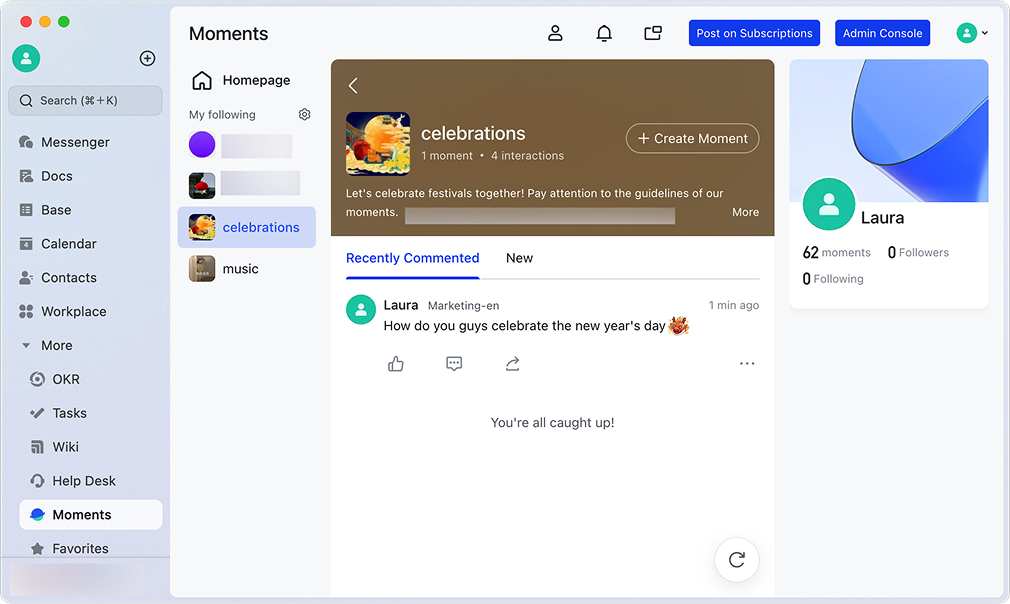Viewport: 1010px width, 604px height.
Task: Click the plus icon beside the avatar
Action: pyautogui.click(x=147, y=58)
